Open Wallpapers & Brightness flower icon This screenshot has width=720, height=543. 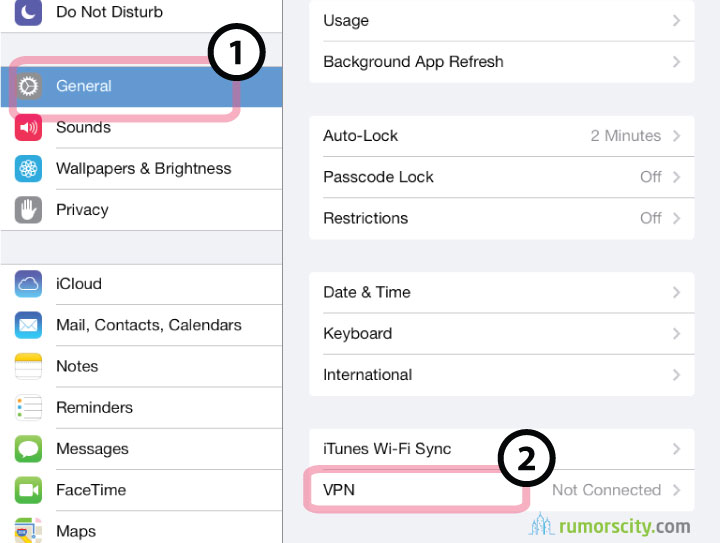[28, 168]
